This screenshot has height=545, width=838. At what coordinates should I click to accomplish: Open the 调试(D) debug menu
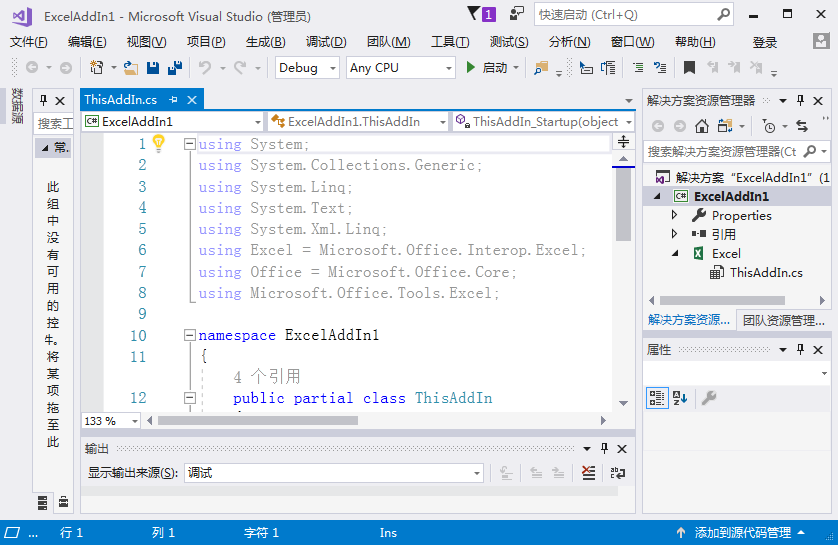pos(326,42)
